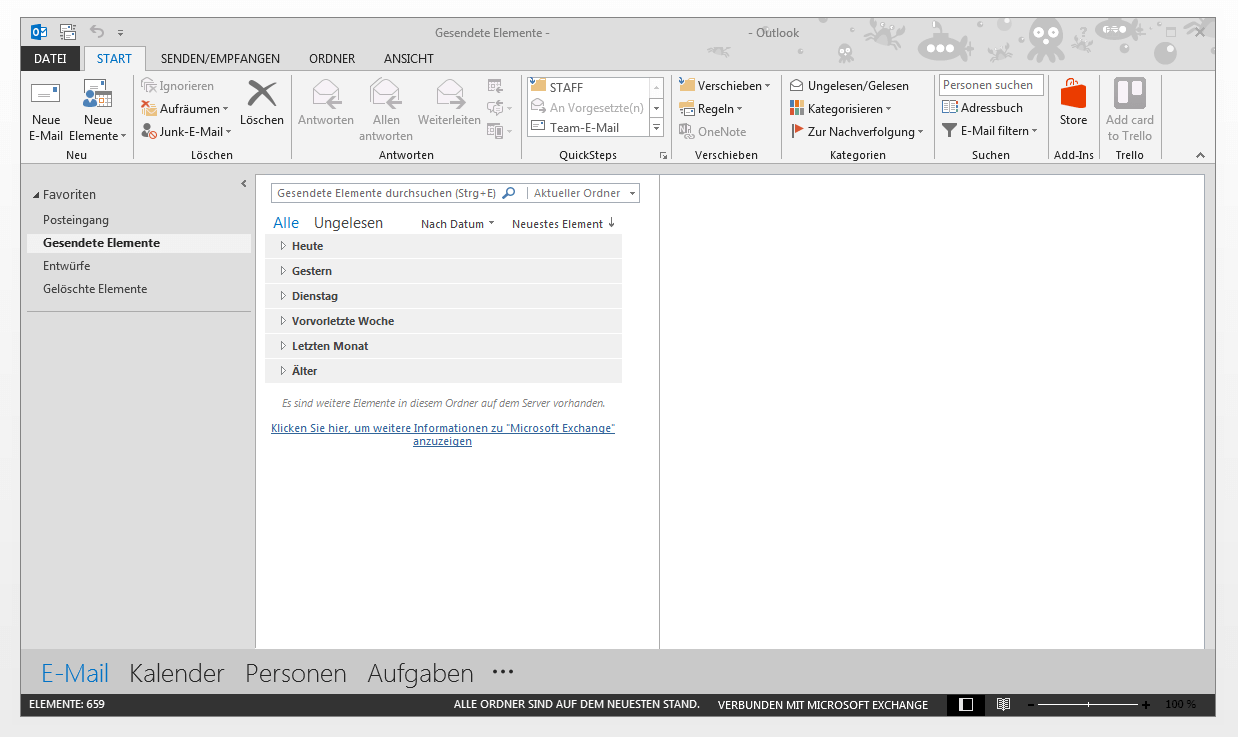Click inside the Personen suchen field
The width and height of the screenshot is (1238, 737).
991,85
